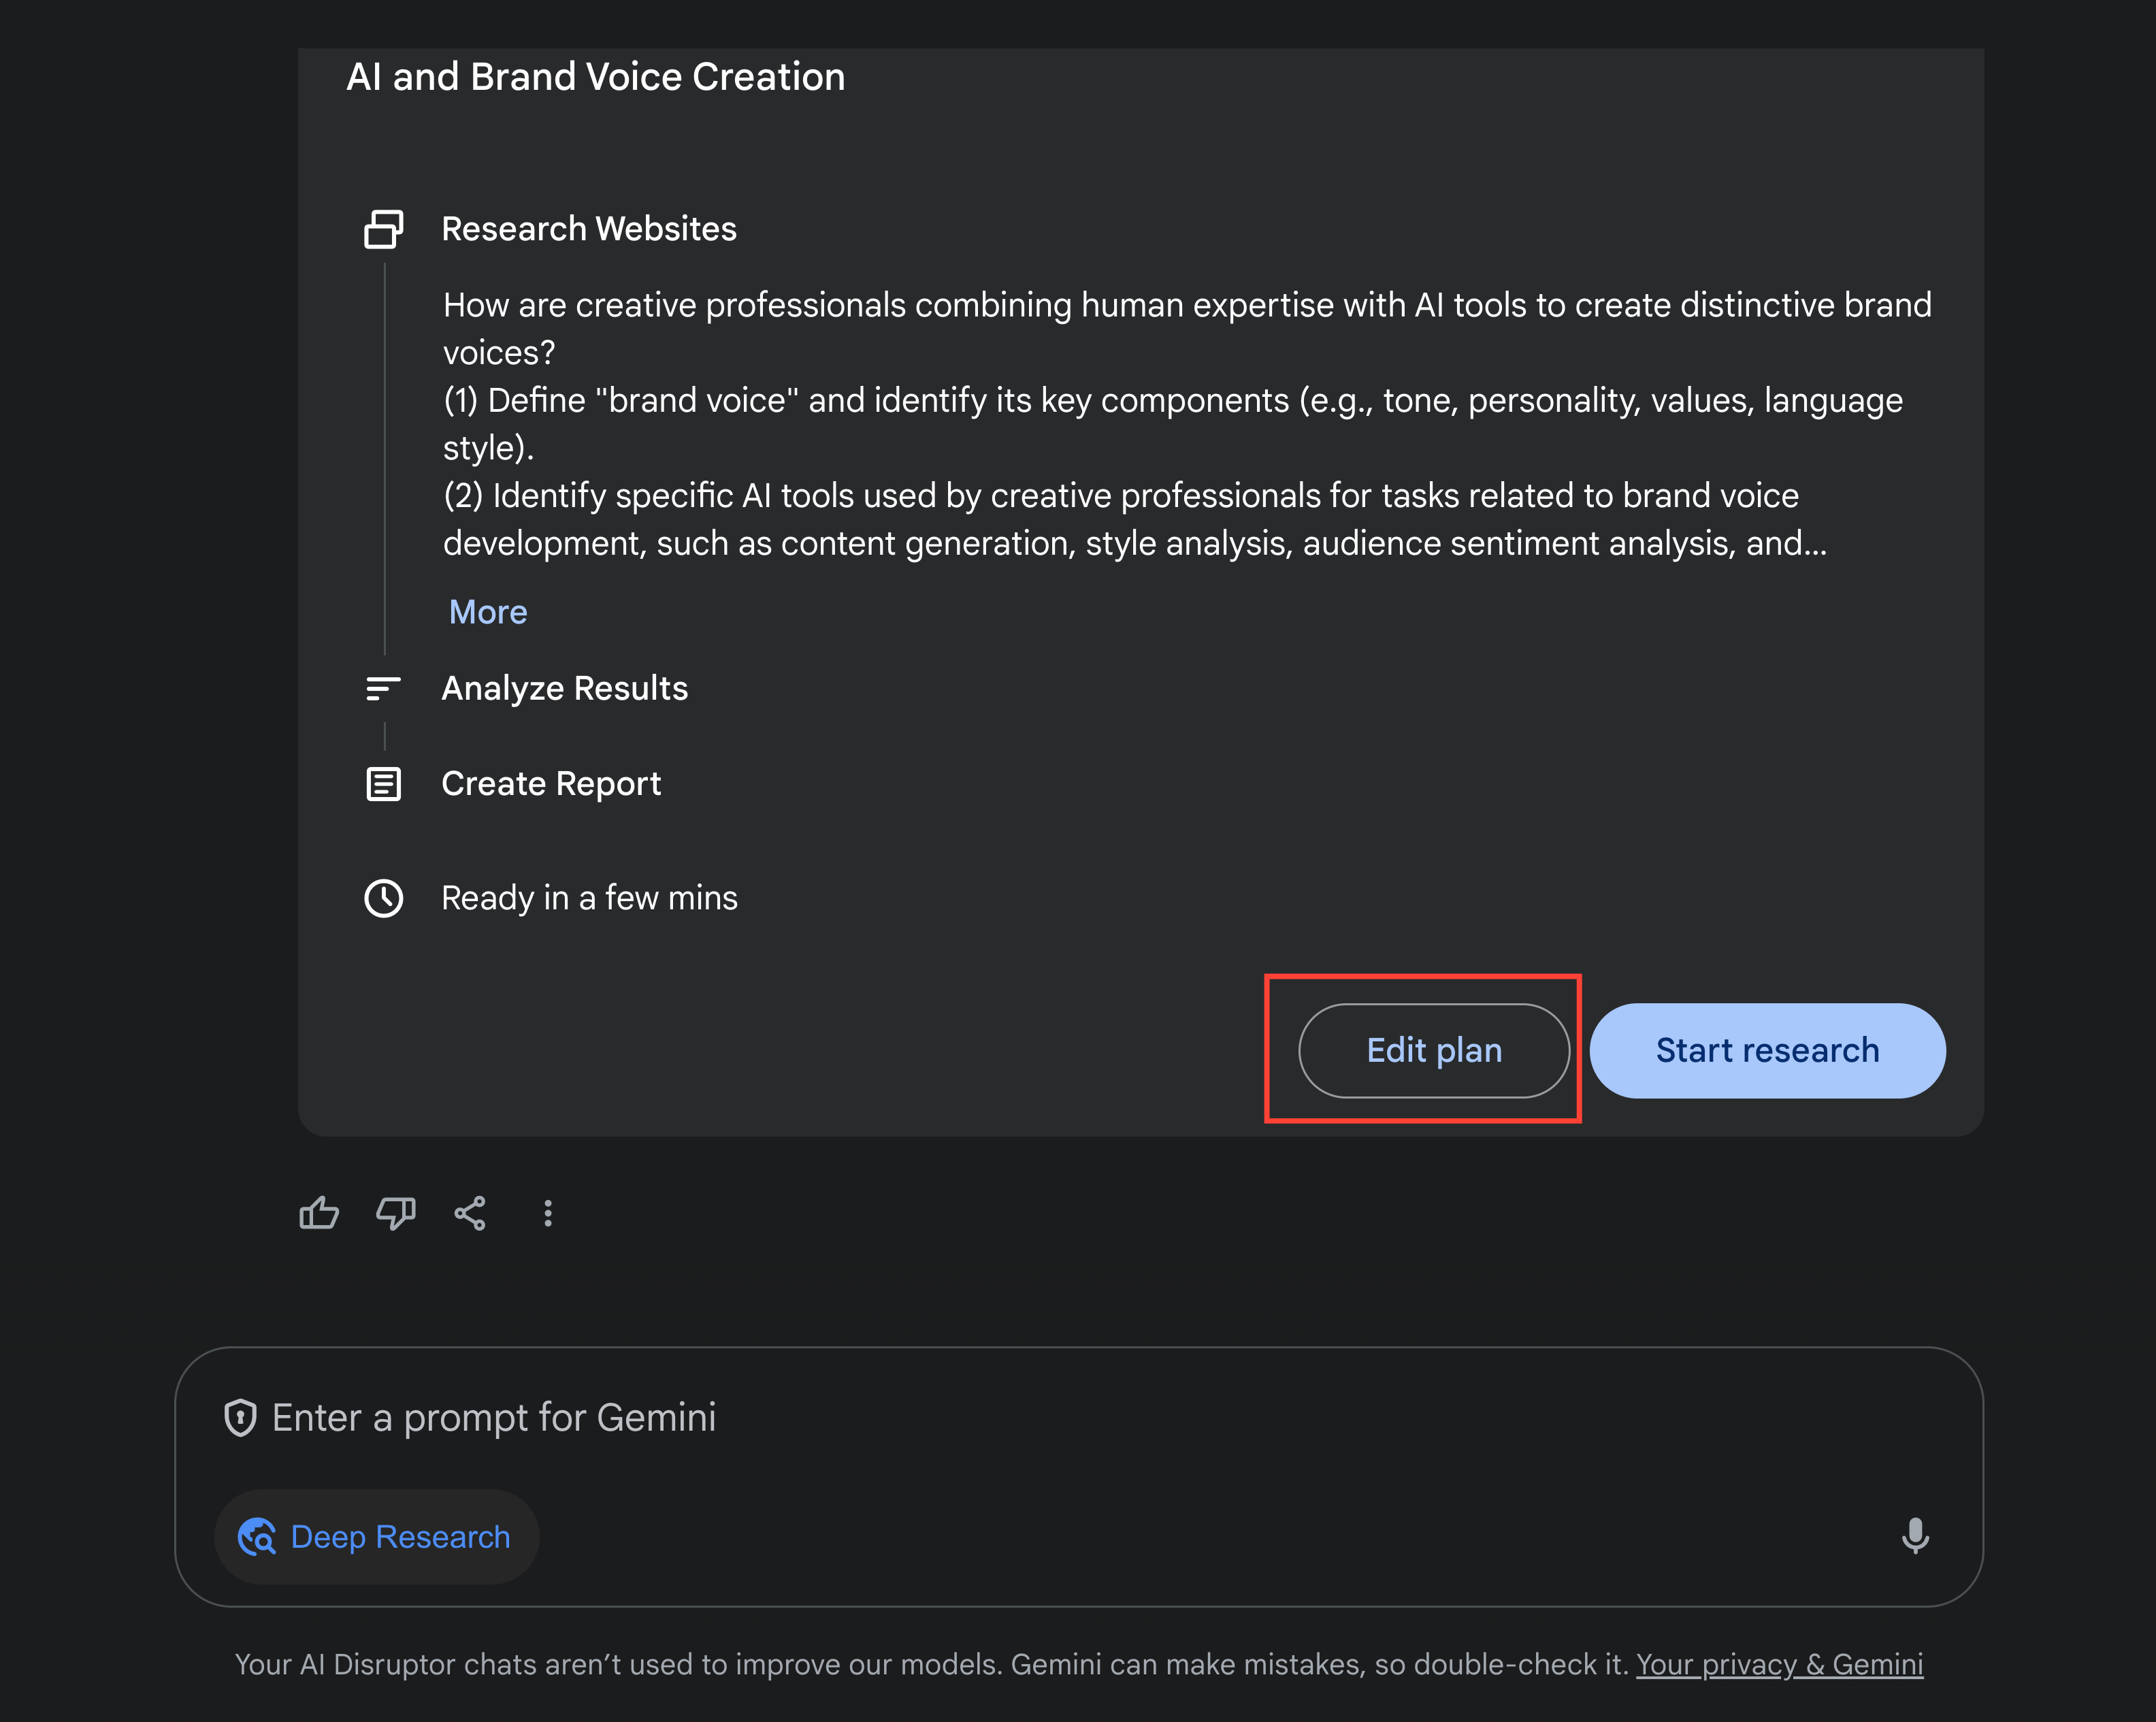The height and width of the screenshot is (1722, 2156).
Task: Share the response via share icon
Action: click(470, 1213)
